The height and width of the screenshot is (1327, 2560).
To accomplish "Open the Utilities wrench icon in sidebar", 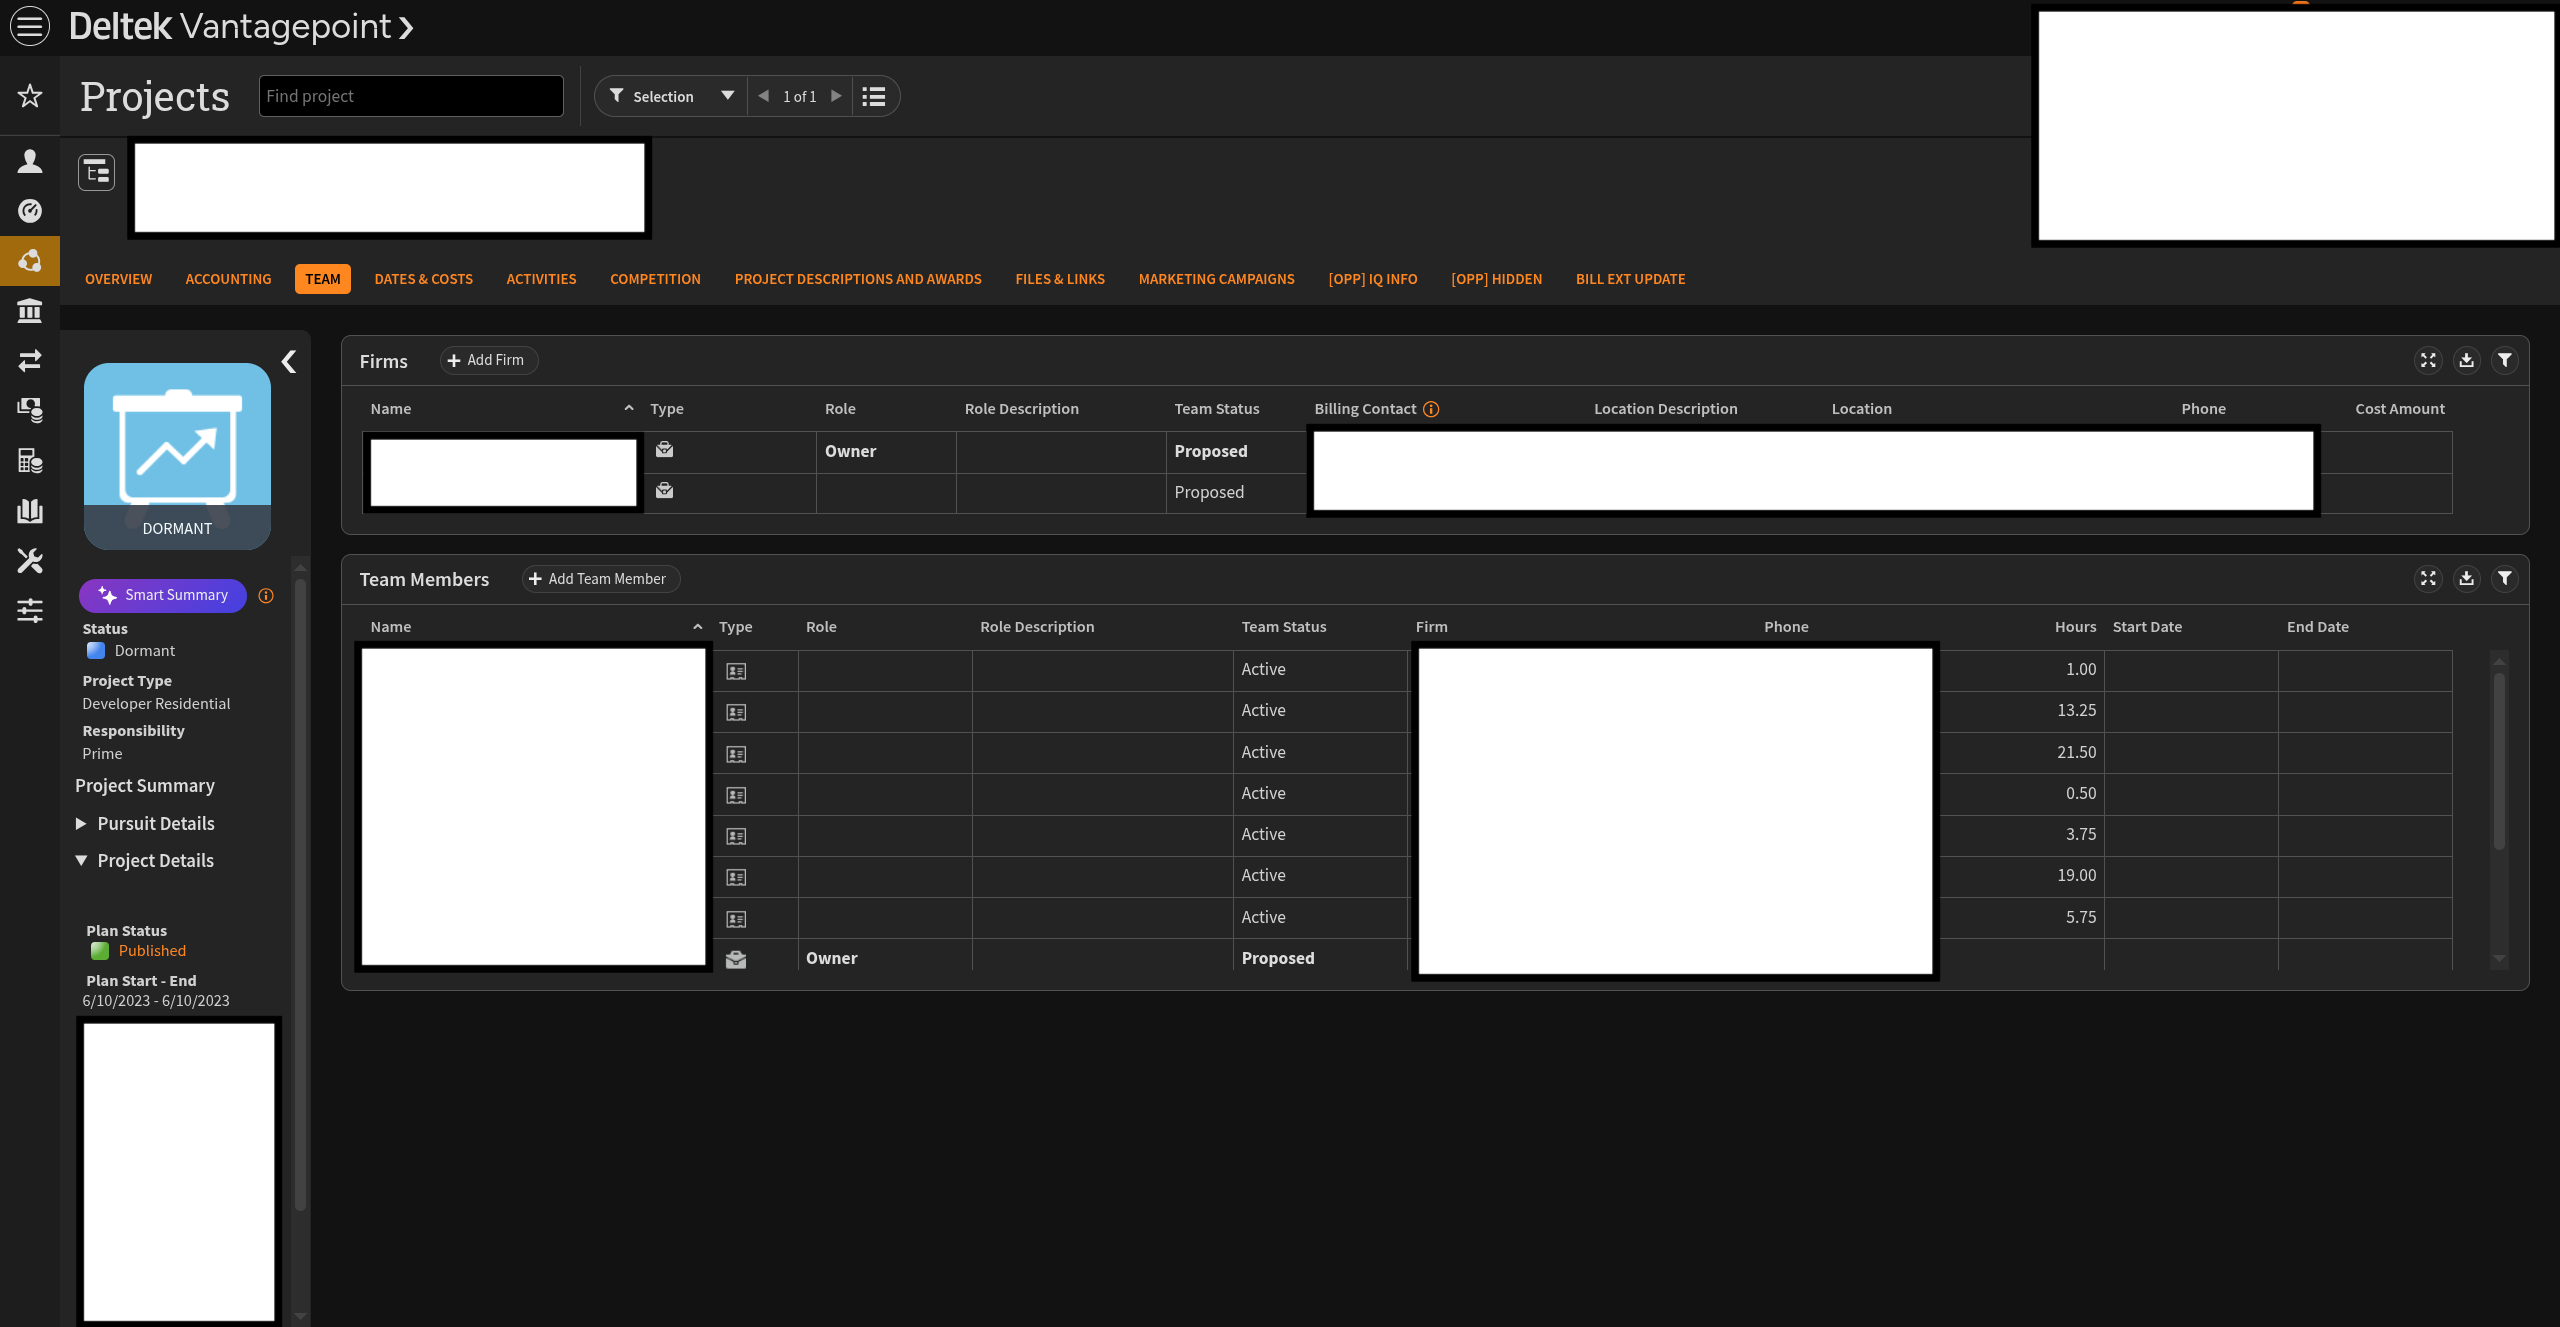I will click(30, 560).
